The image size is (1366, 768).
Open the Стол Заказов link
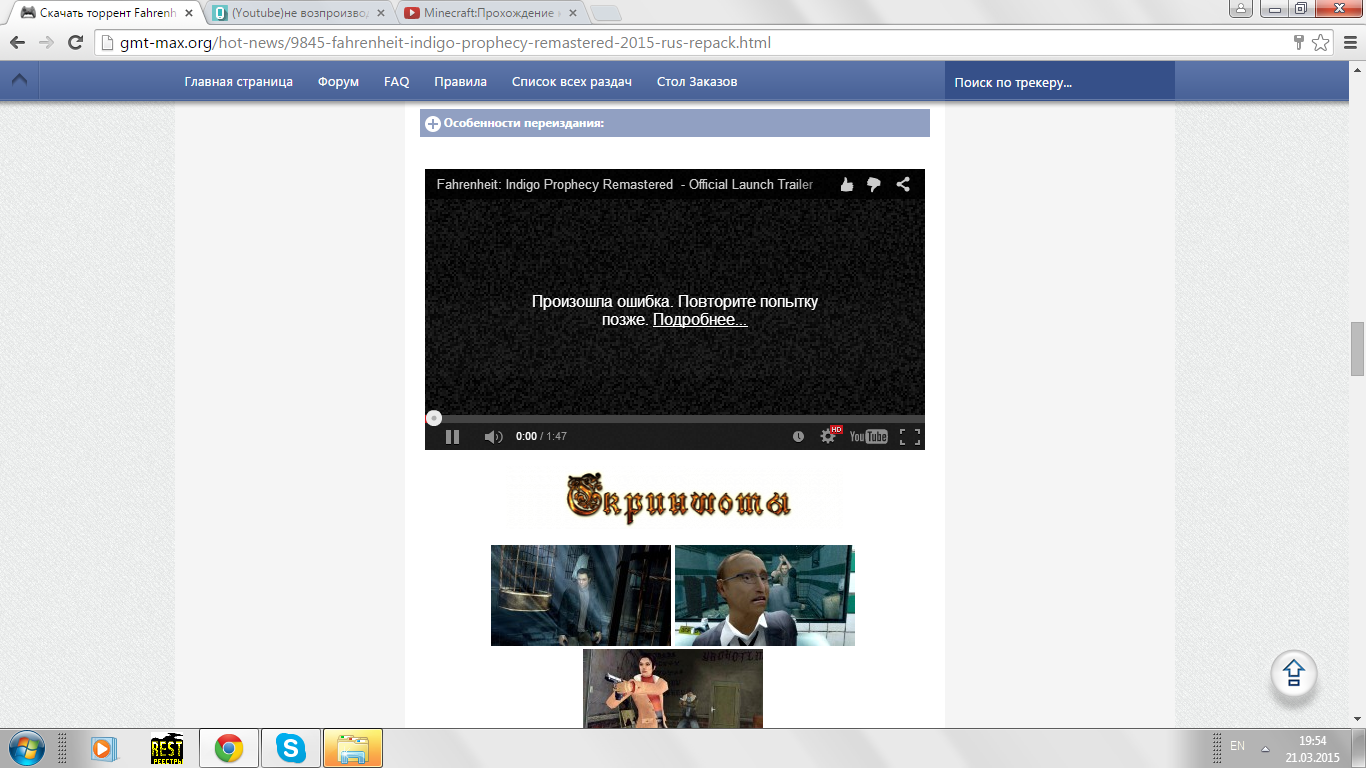697,82
